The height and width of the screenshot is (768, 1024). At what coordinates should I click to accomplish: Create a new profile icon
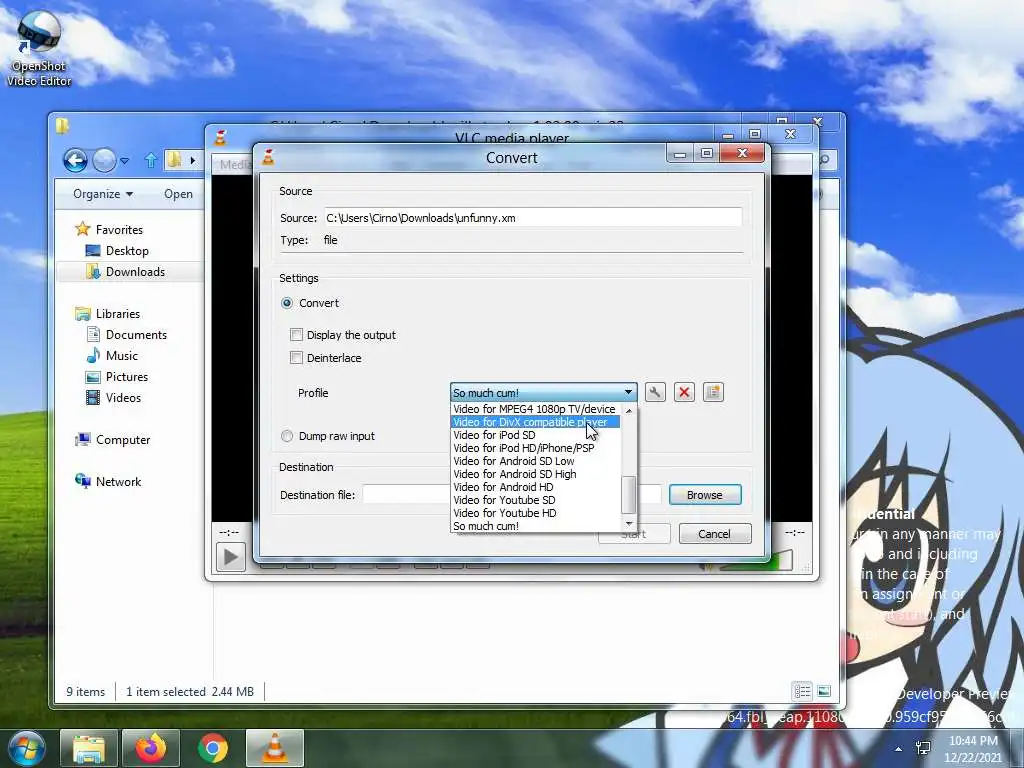(713, 392)
